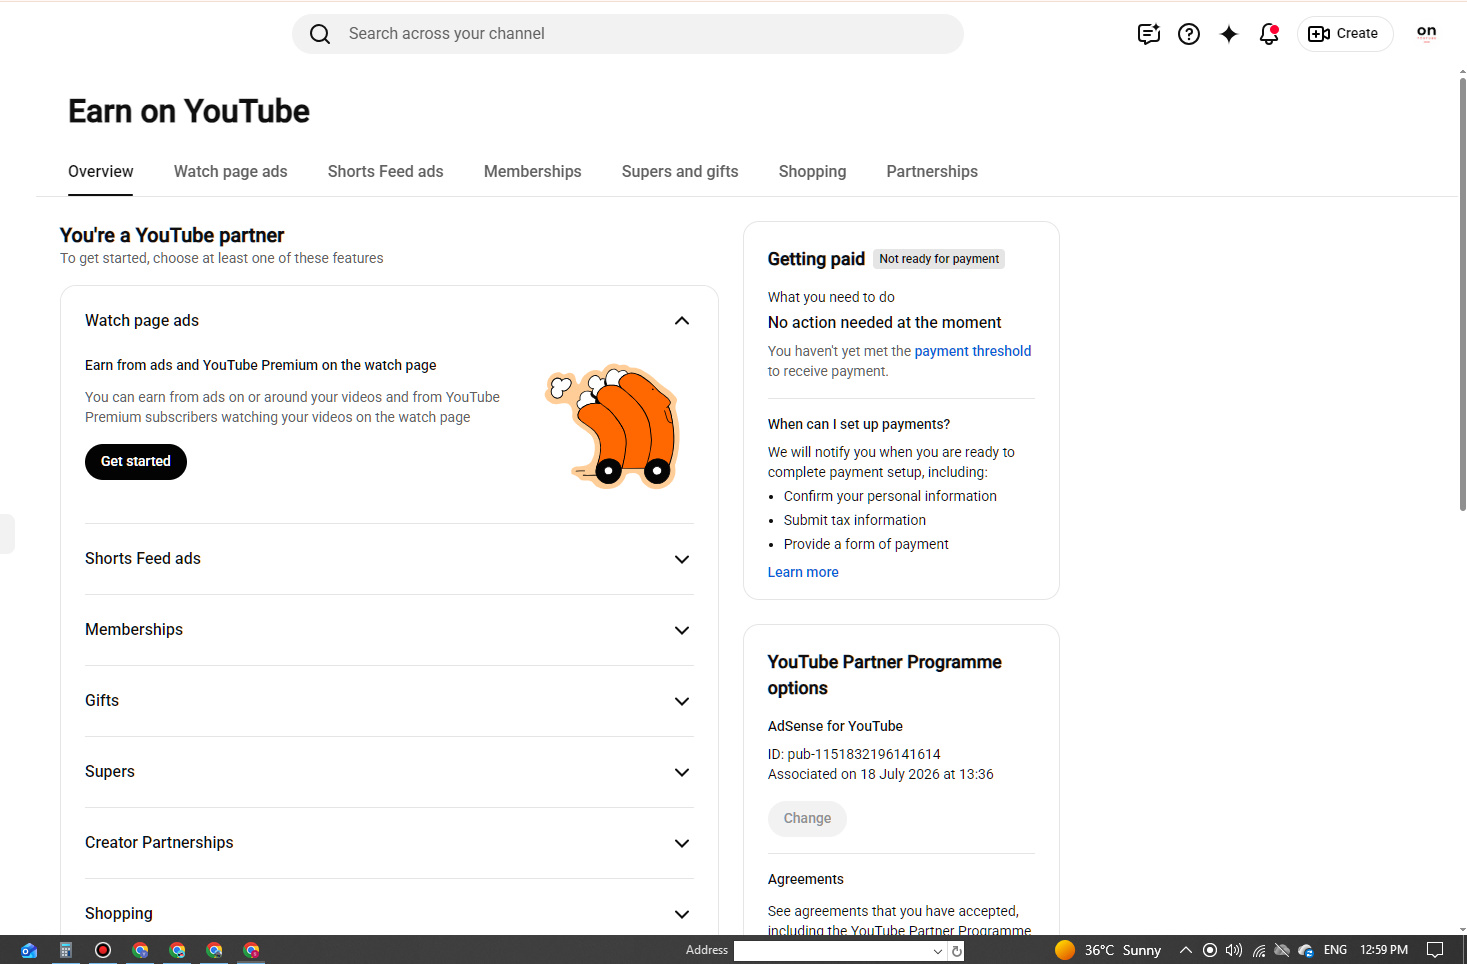This screenshot has width=1467, height=964.
Task: Click the page vertical scrollbar
Action: pyautogui.click(x=1462, y=294)
